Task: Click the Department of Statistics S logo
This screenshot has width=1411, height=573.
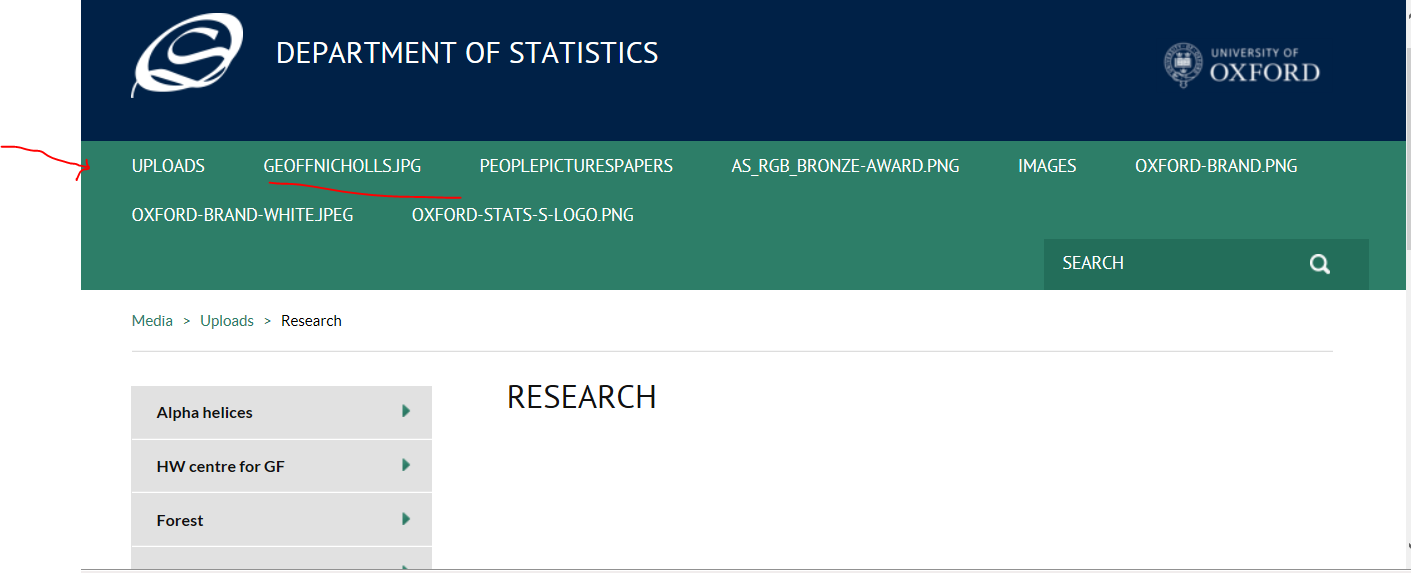Action: tap(187, 55)
